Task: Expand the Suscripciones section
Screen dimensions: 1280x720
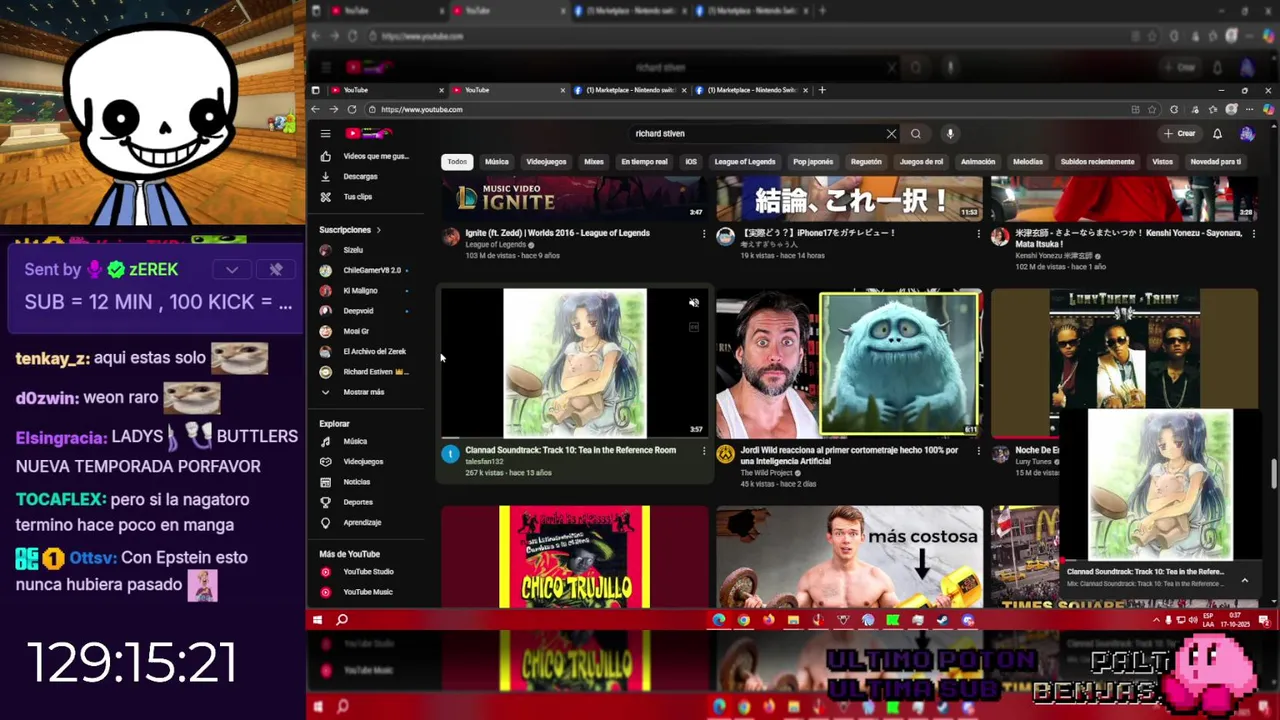Action: pos(350,230)
